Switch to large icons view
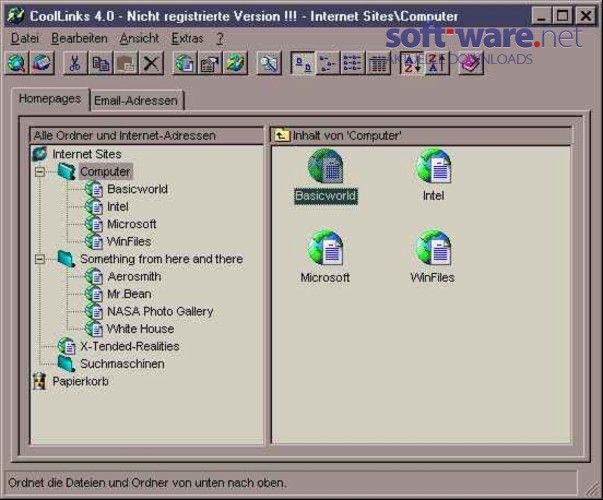The width and height of the screenshot is (603, 500). [x=302, y=63]
